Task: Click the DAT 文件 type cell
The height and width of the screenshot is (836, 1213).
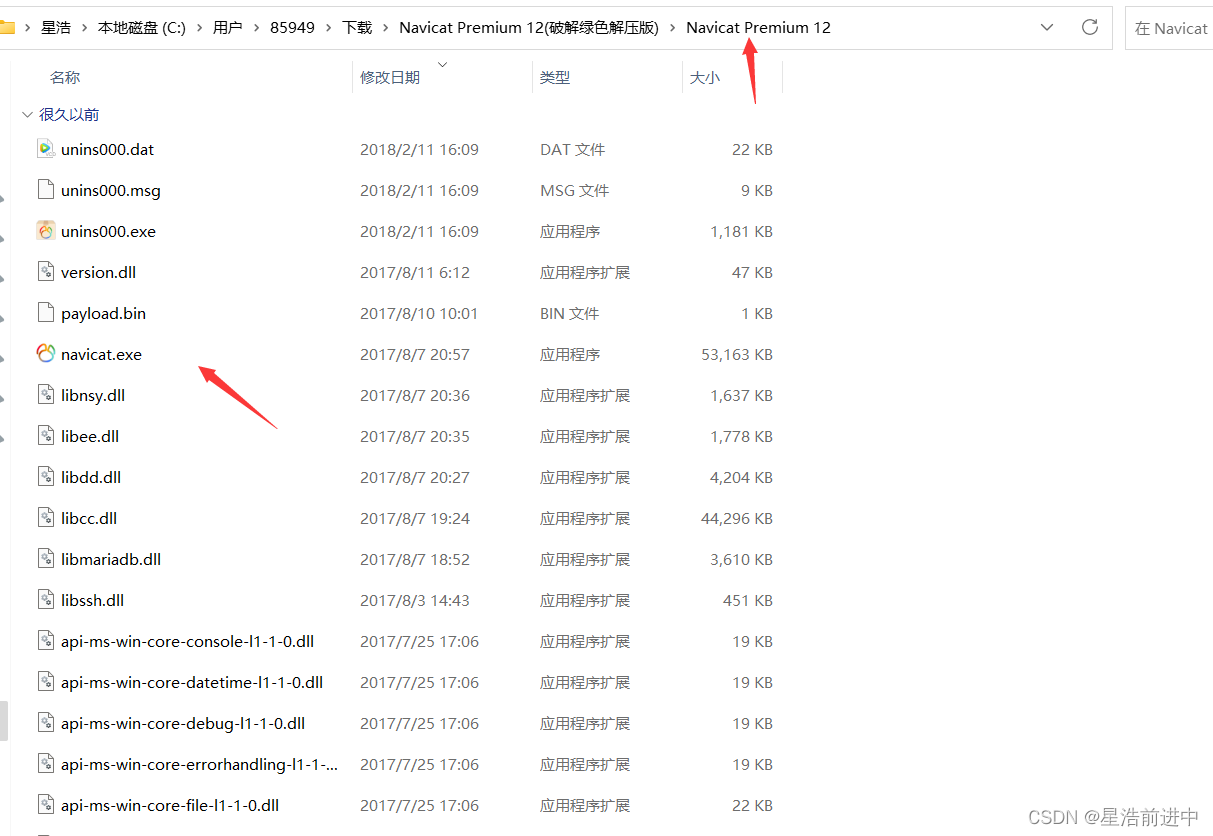Action: [572, 149]
